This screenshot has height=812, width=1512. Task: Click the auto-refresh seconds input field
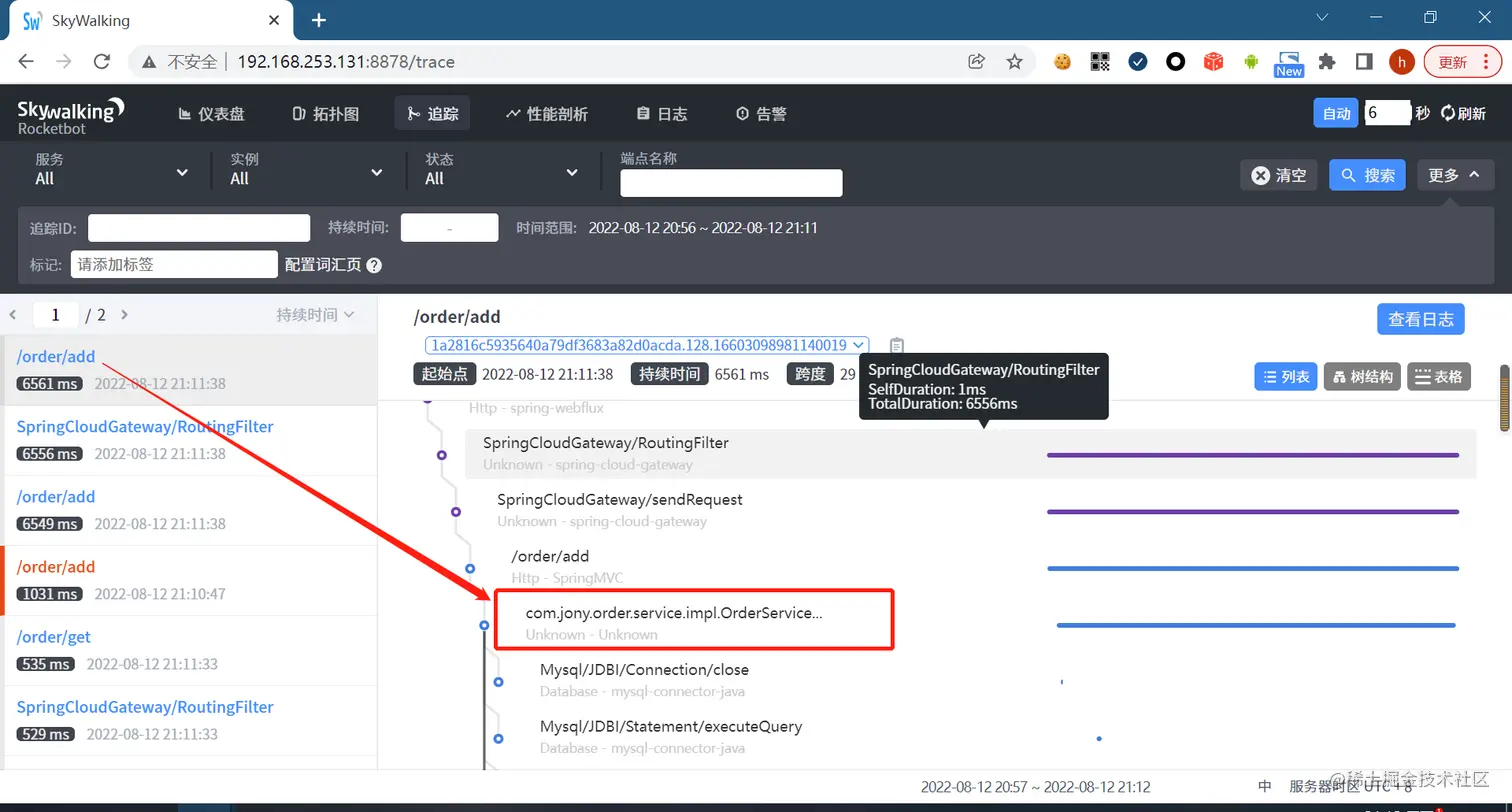[1387, 113]
